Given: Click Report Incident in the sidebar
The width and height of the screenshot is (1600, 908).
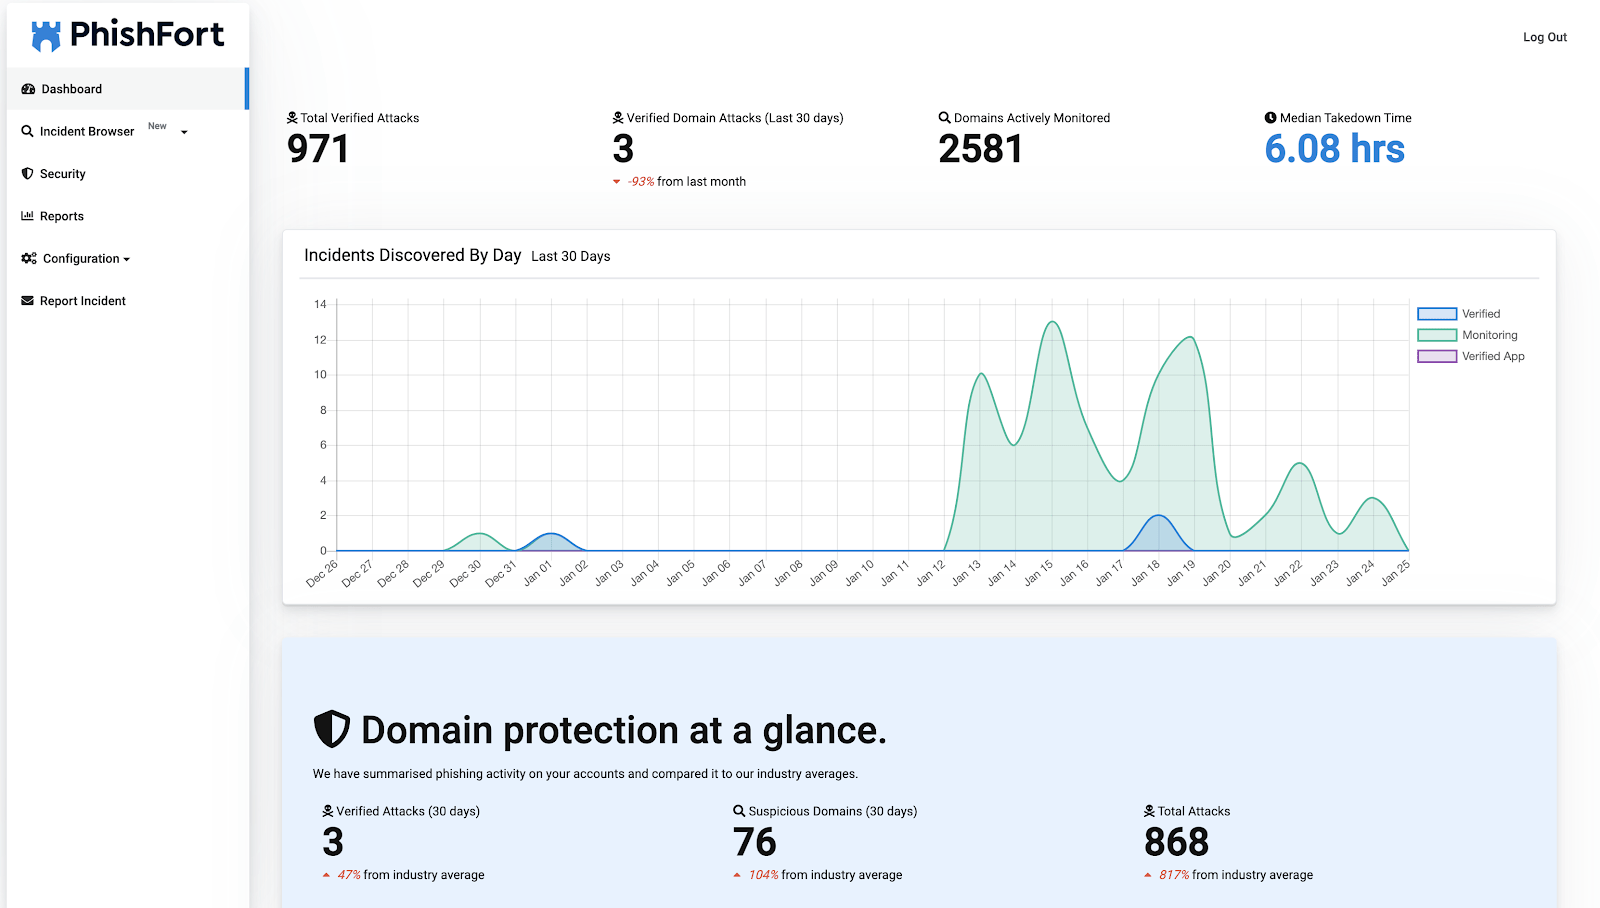Looking at the screenshot, I should click(82, 300).
